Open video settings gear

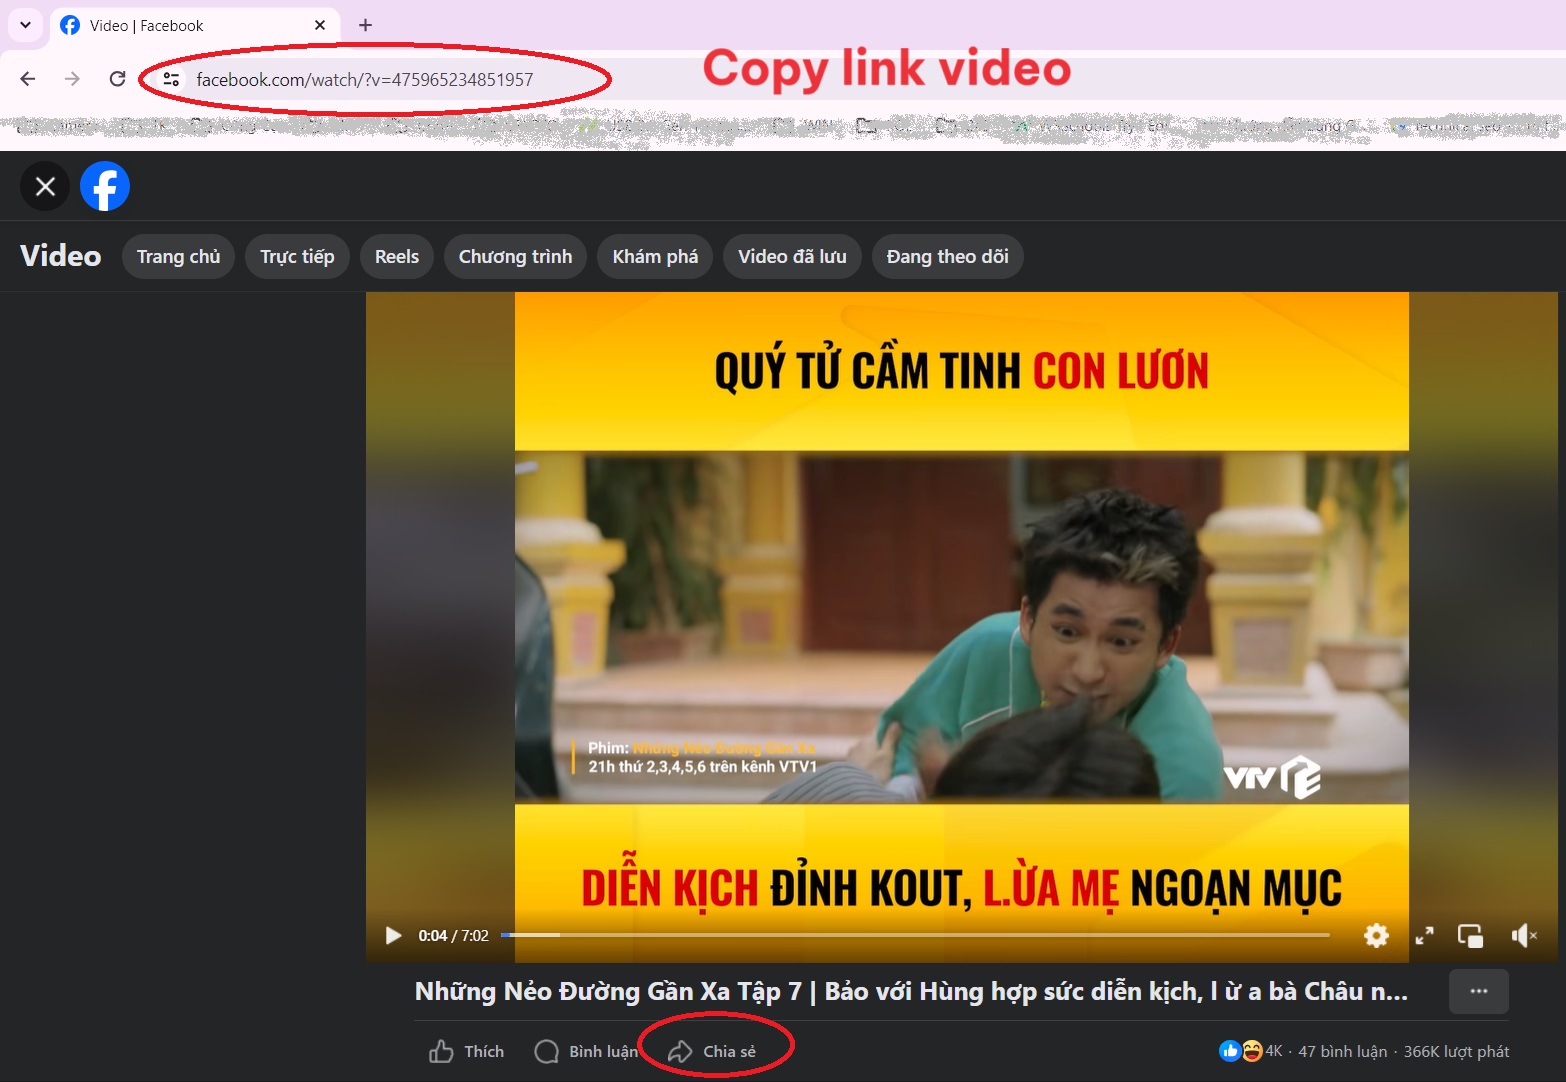1376,935
